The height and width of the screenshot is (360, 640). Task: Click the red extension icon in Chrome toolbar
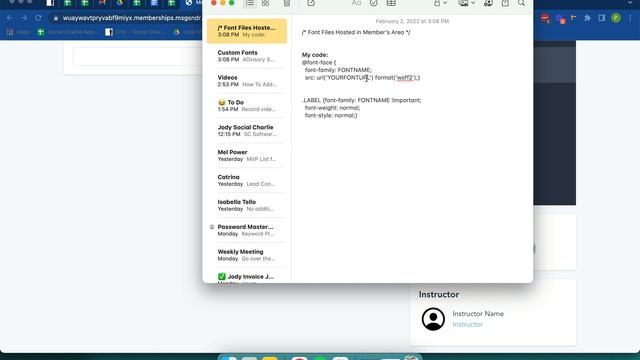click(545, 18)
